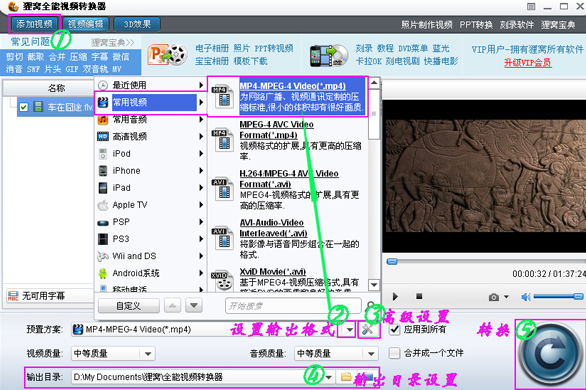The height and width of the screenshot is (390, 586).
Task: Open 刻录软件 link
Action: pos(517,25)
